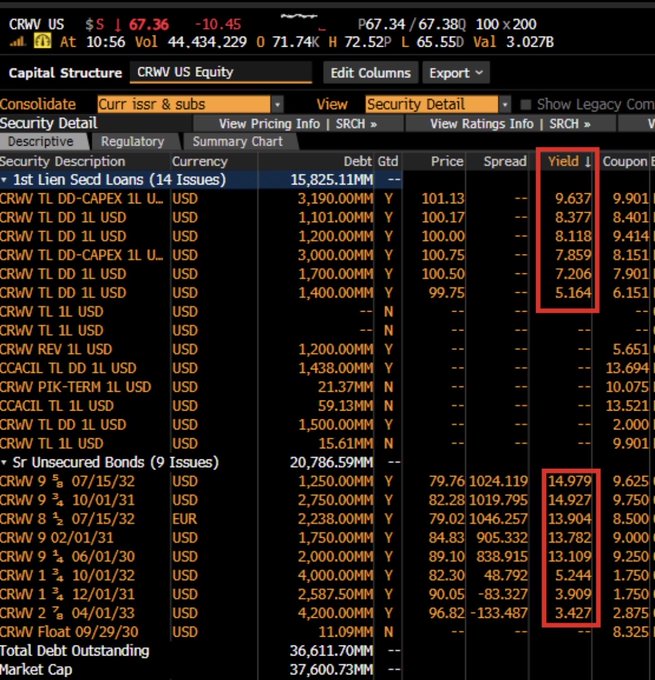Select the EUR CRWV 8 1/2 07/15/32 bond

pos(328,519)
